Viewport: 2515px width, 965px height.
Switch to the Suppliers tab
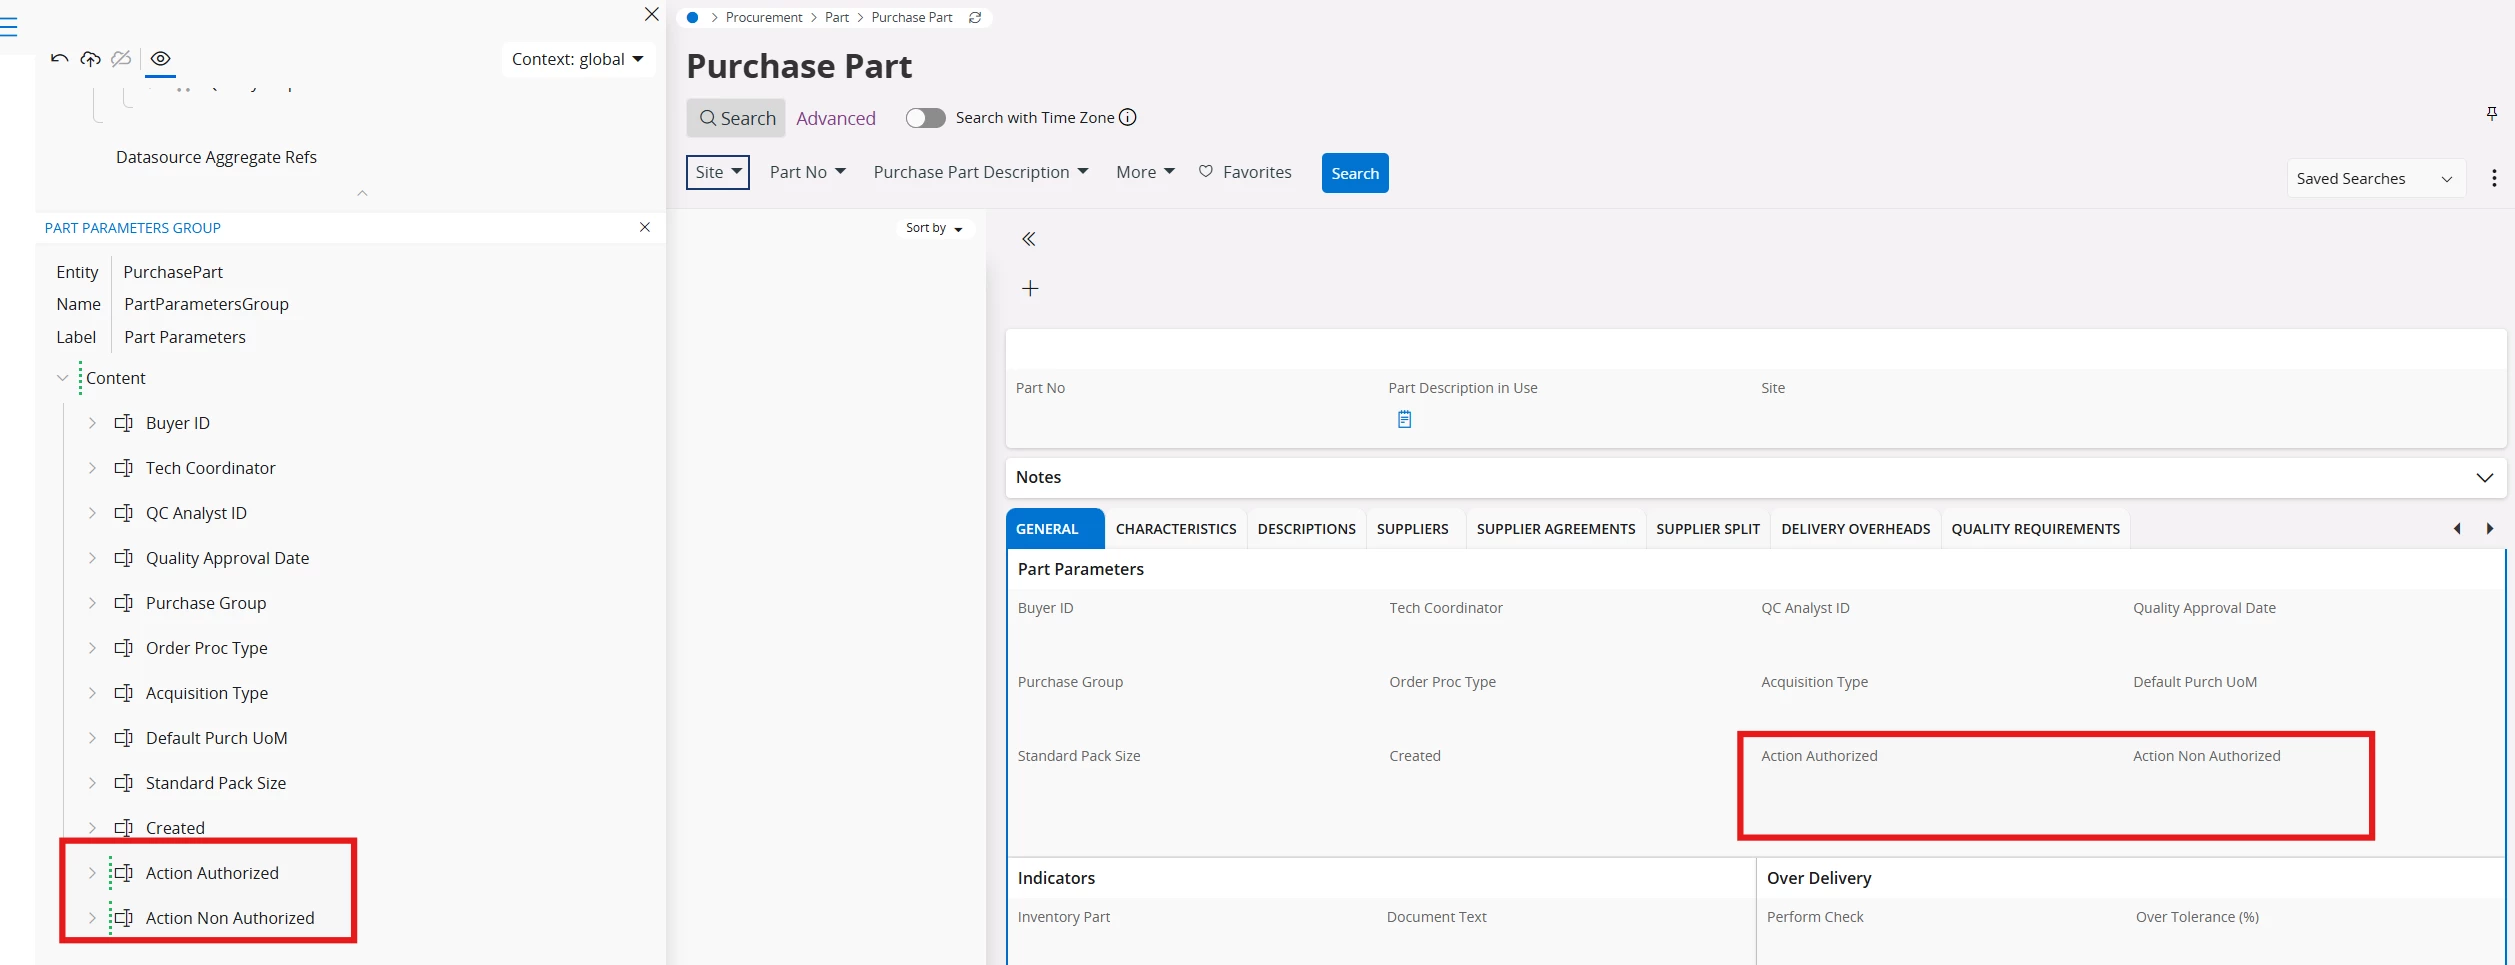tap(1412, 529)
